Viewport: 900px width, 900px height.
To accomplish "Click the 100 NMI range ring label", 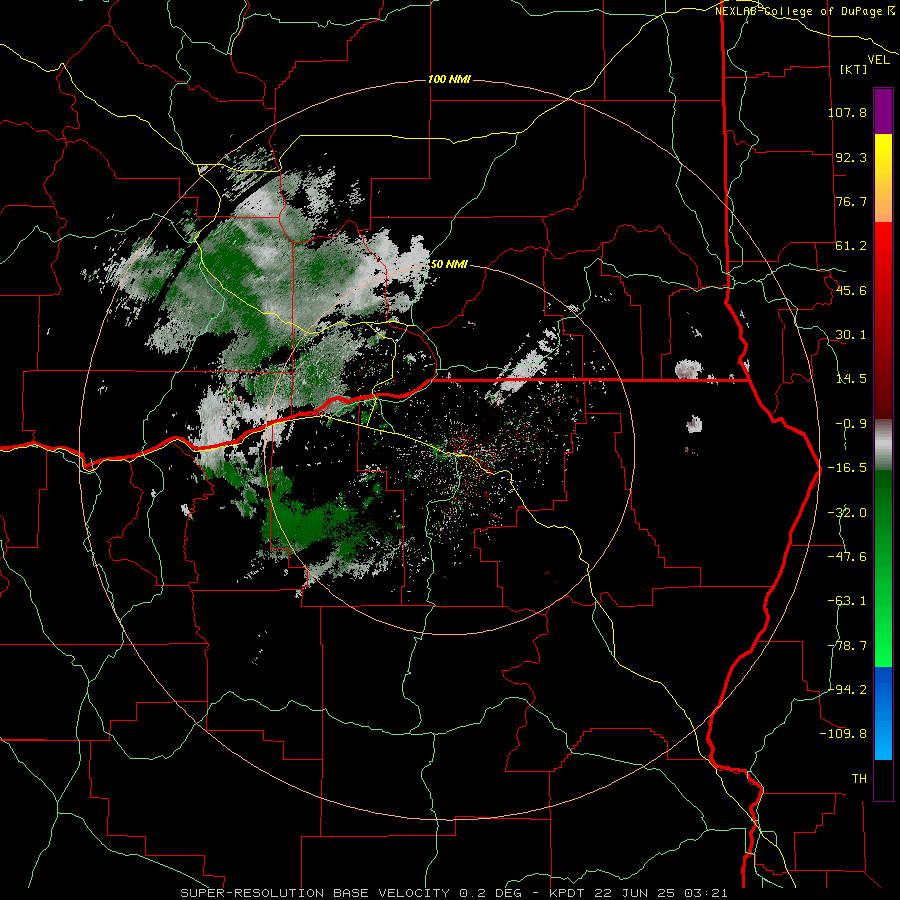I will [x=449, y=79].
